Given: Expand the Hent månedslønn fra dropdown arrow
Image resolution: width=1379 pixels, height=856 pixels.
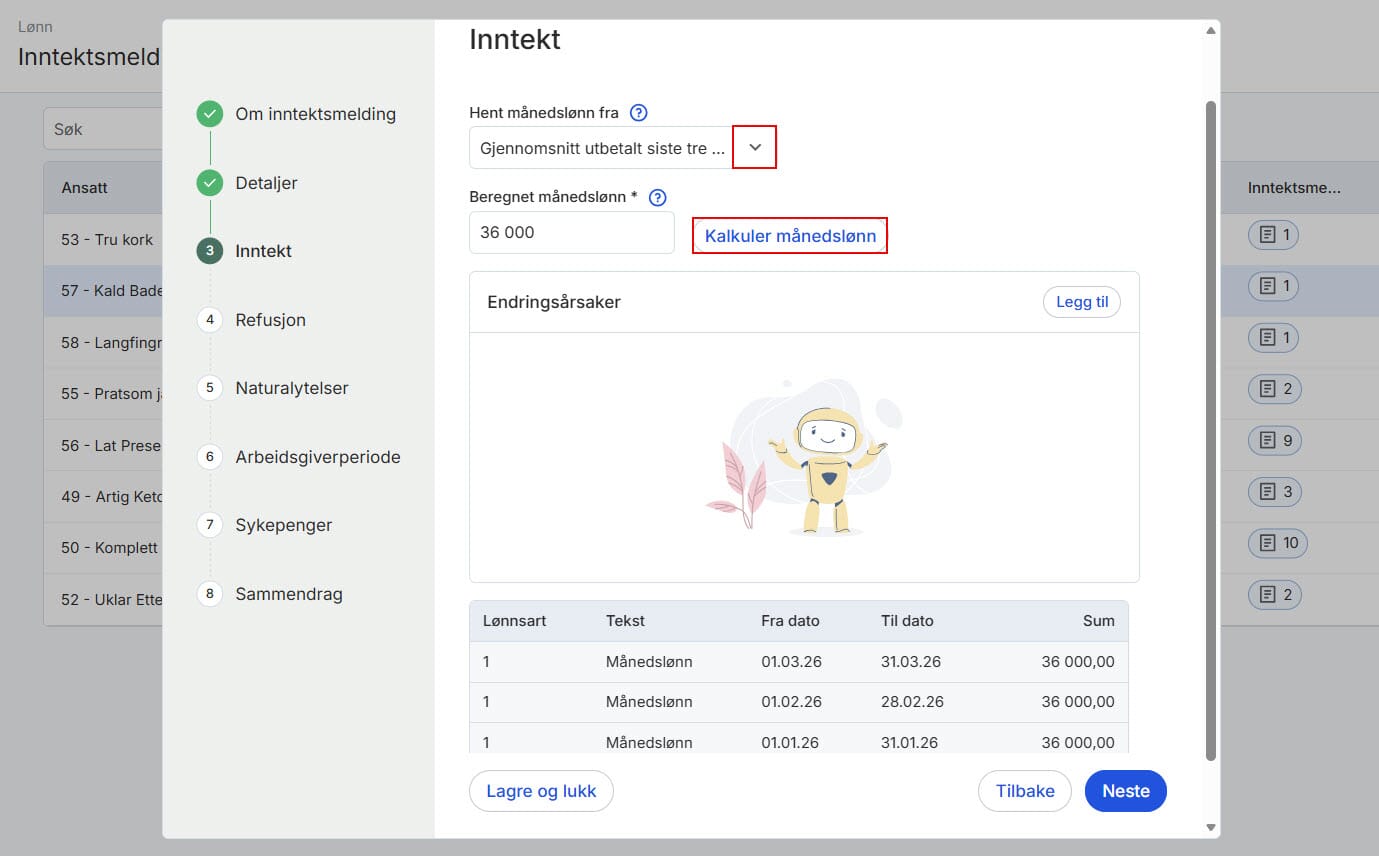Looking at the screenshot, I should [x=755, y=147].
